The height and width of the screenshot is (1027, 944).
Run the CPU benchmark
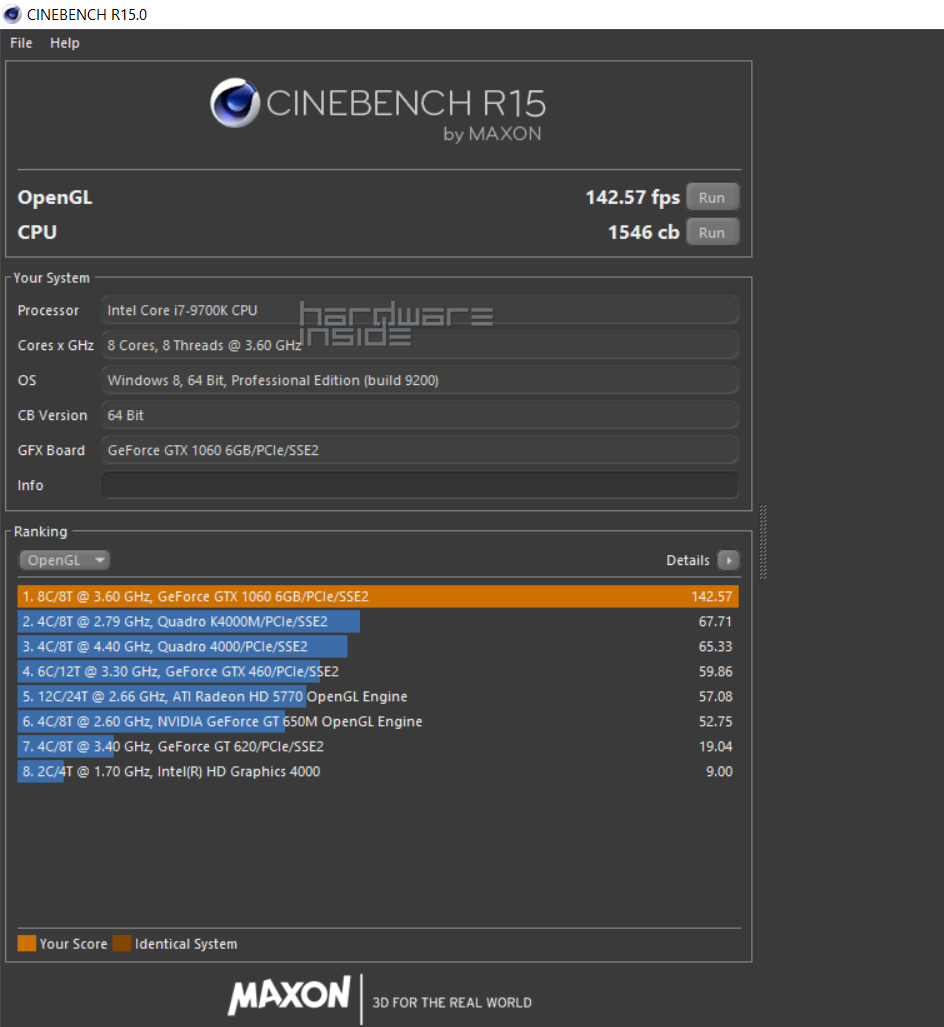coord(712,233)
